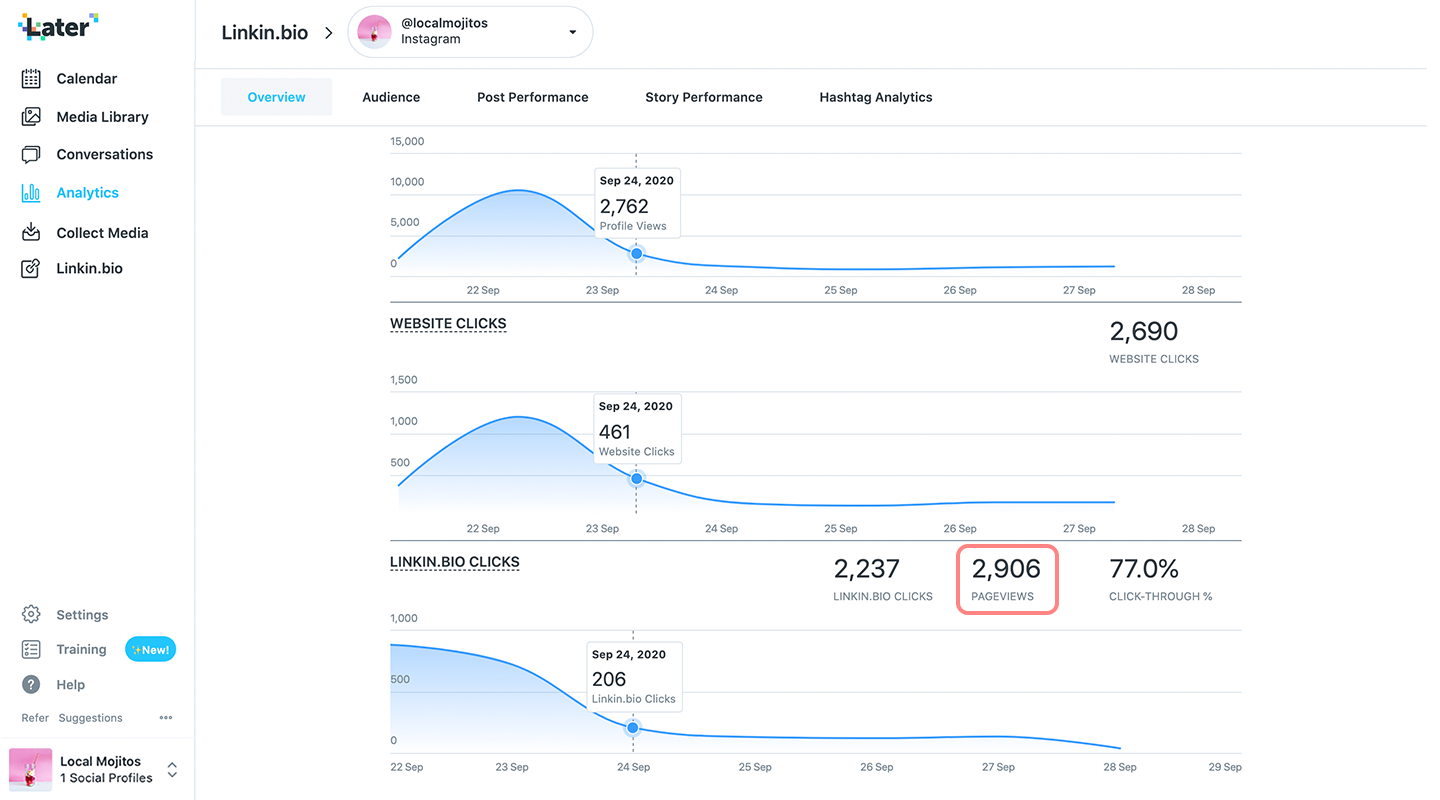Click the Linkin.bio Clicks chart data point
This screenshot has width=1440, height=800.
tap(632, 727)
